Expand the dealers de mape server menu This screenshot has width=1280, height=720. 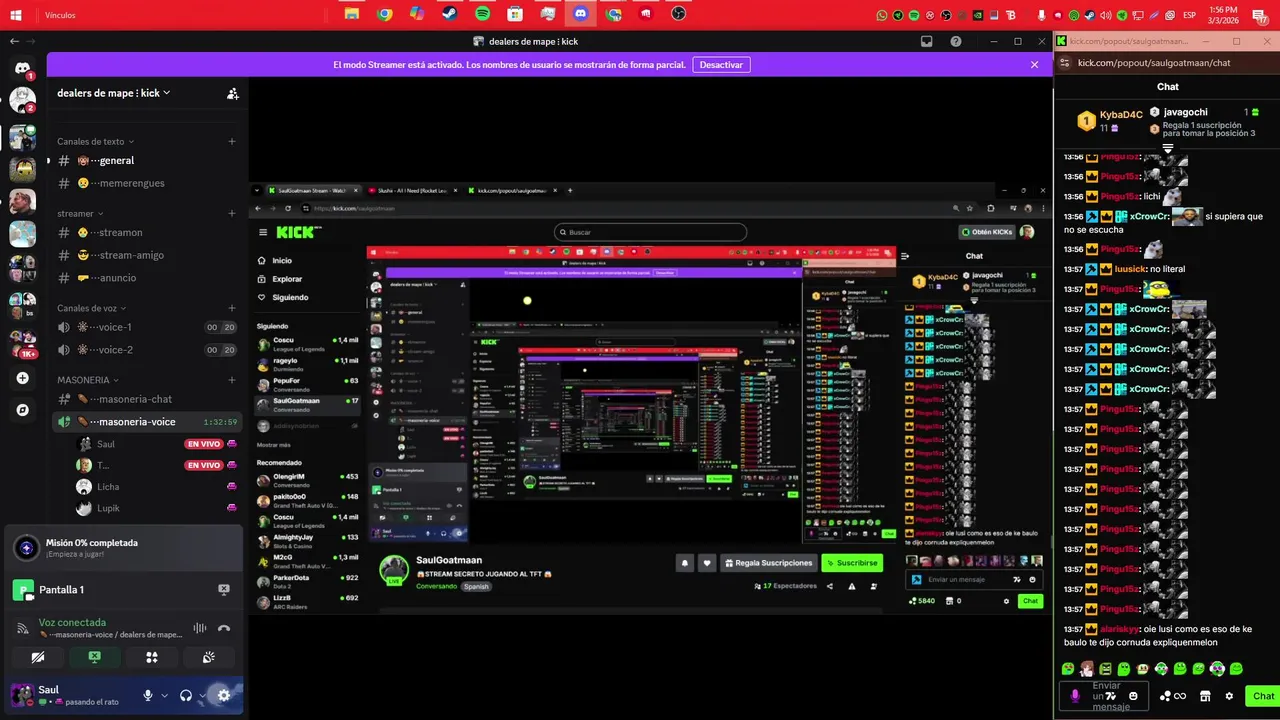(x=114, y=93)
